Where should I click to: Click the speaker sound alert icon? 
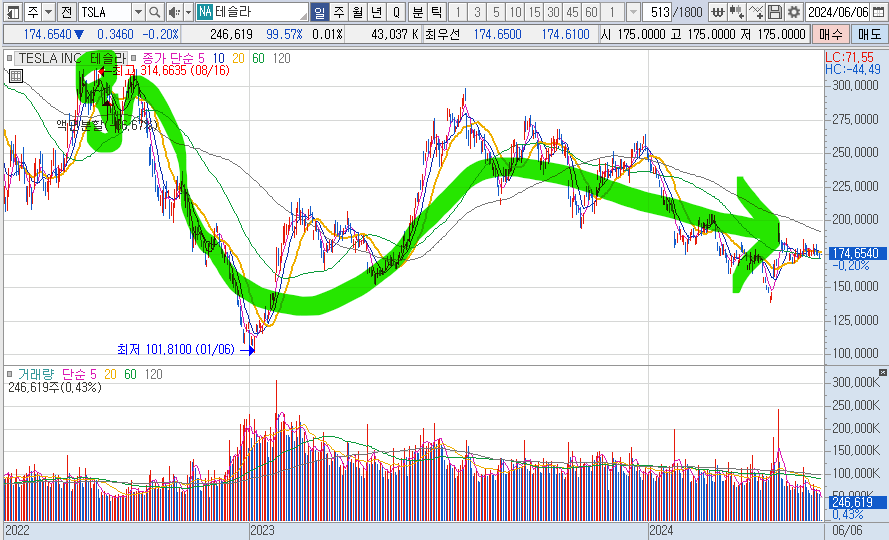174,12
